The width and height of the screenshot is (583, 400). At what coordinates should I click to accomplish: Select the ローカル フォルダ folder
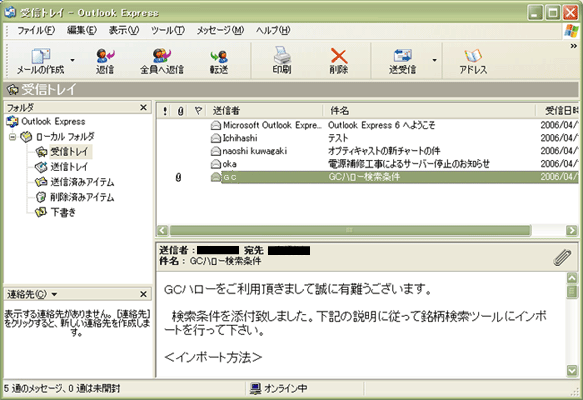pos(65,137)
